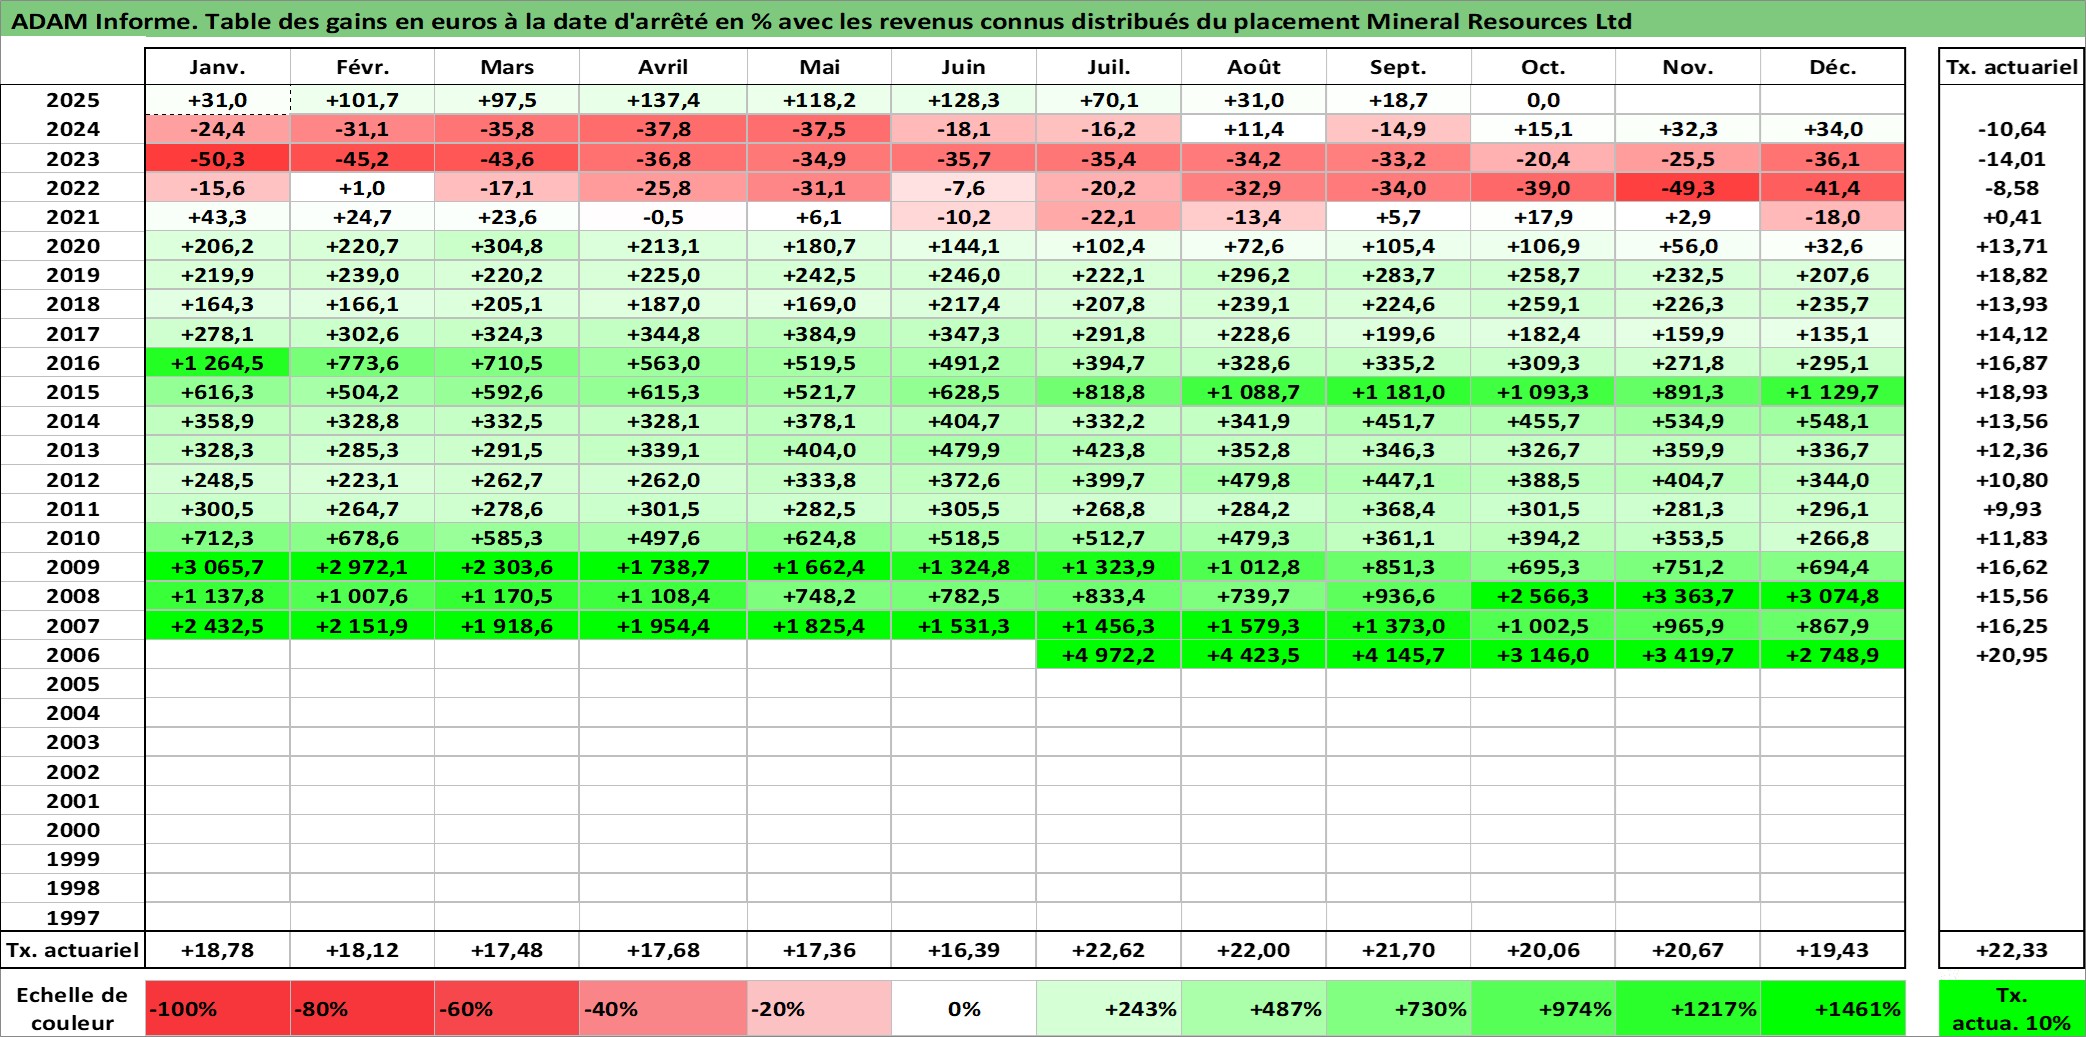The image size is (2086, 1037).
Task: Select the 2016 row label
Action: point(73,363)
